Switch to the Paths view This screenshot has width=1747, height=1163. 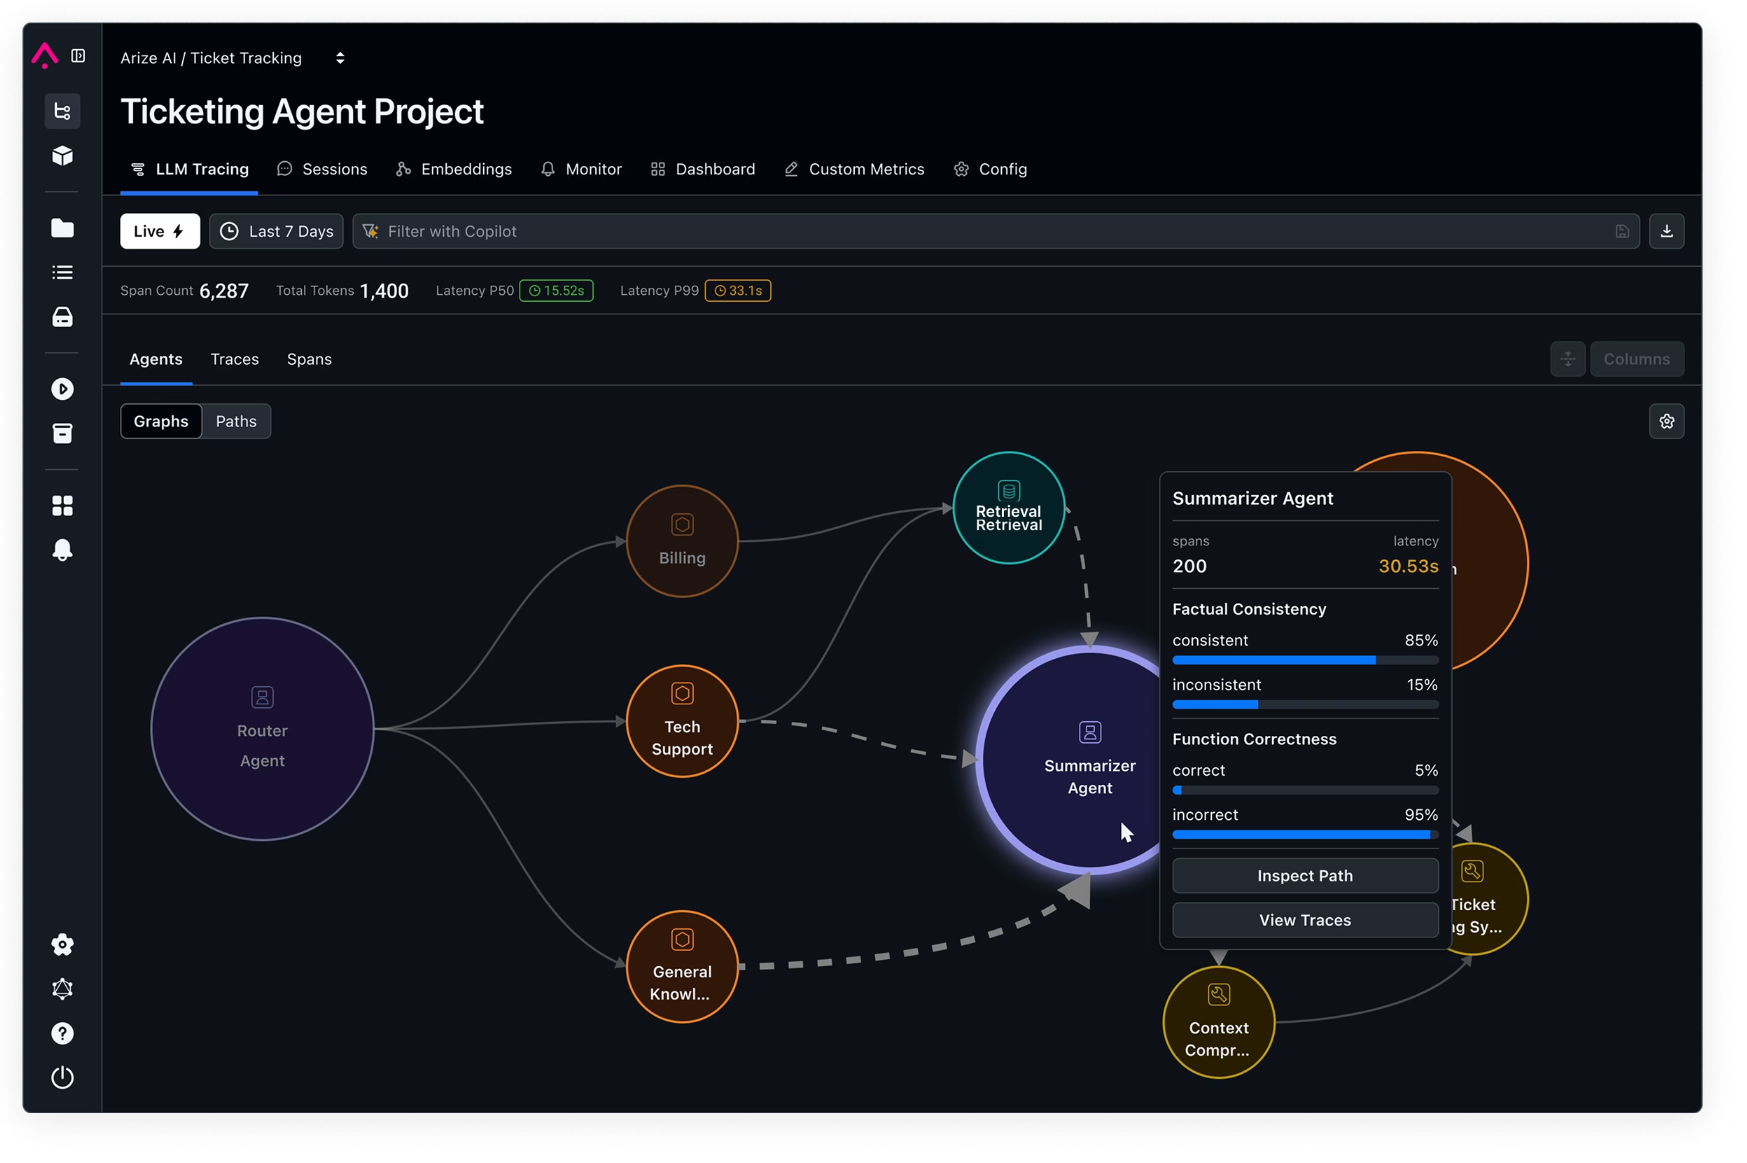[x=236, y=421]
